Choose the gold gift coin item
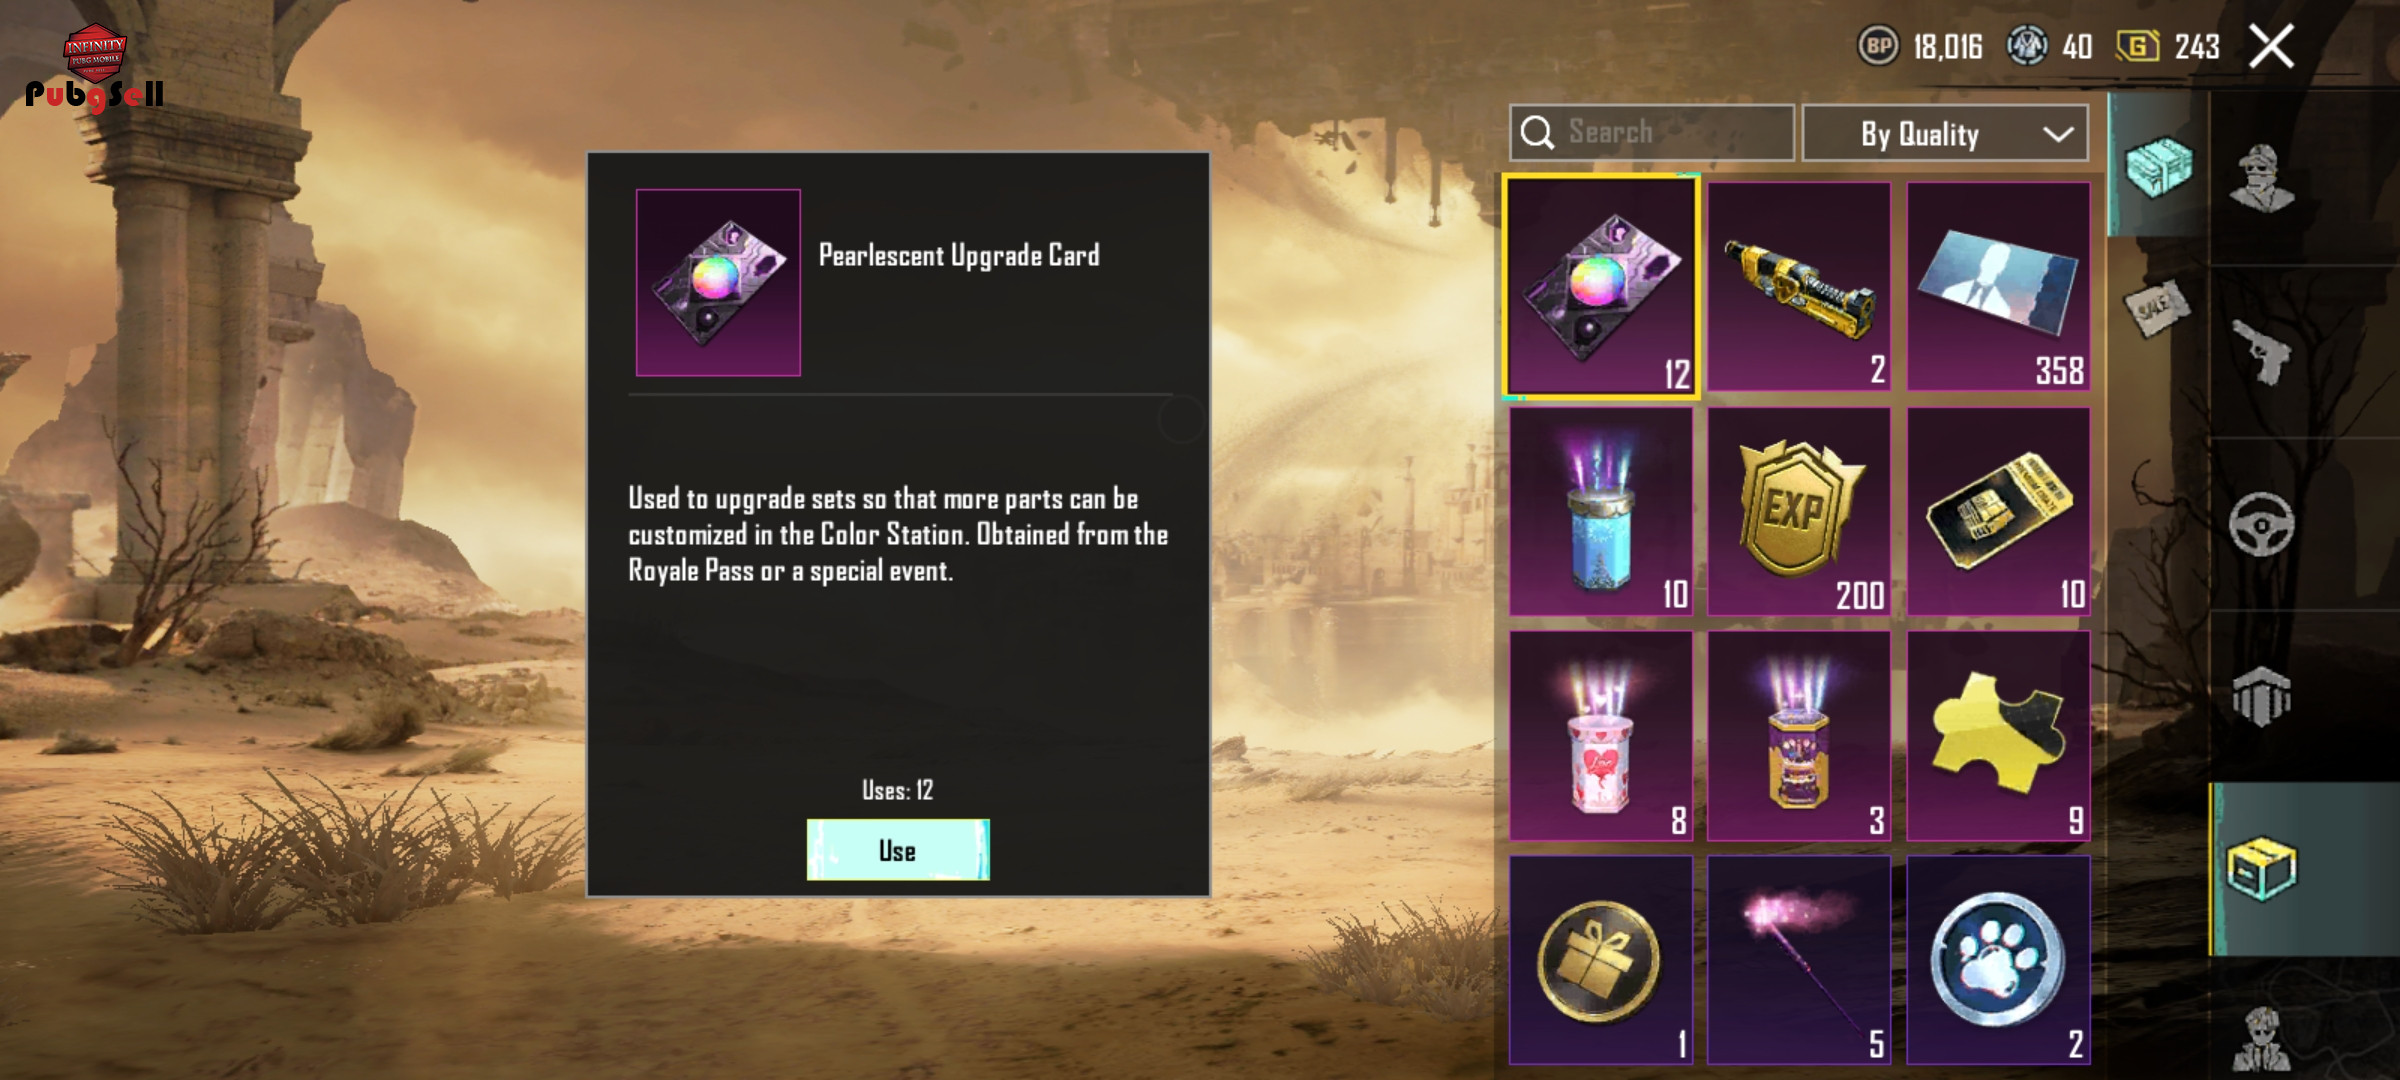The width and height of the screenshot is (2400, 1080). pos(1600,960)
